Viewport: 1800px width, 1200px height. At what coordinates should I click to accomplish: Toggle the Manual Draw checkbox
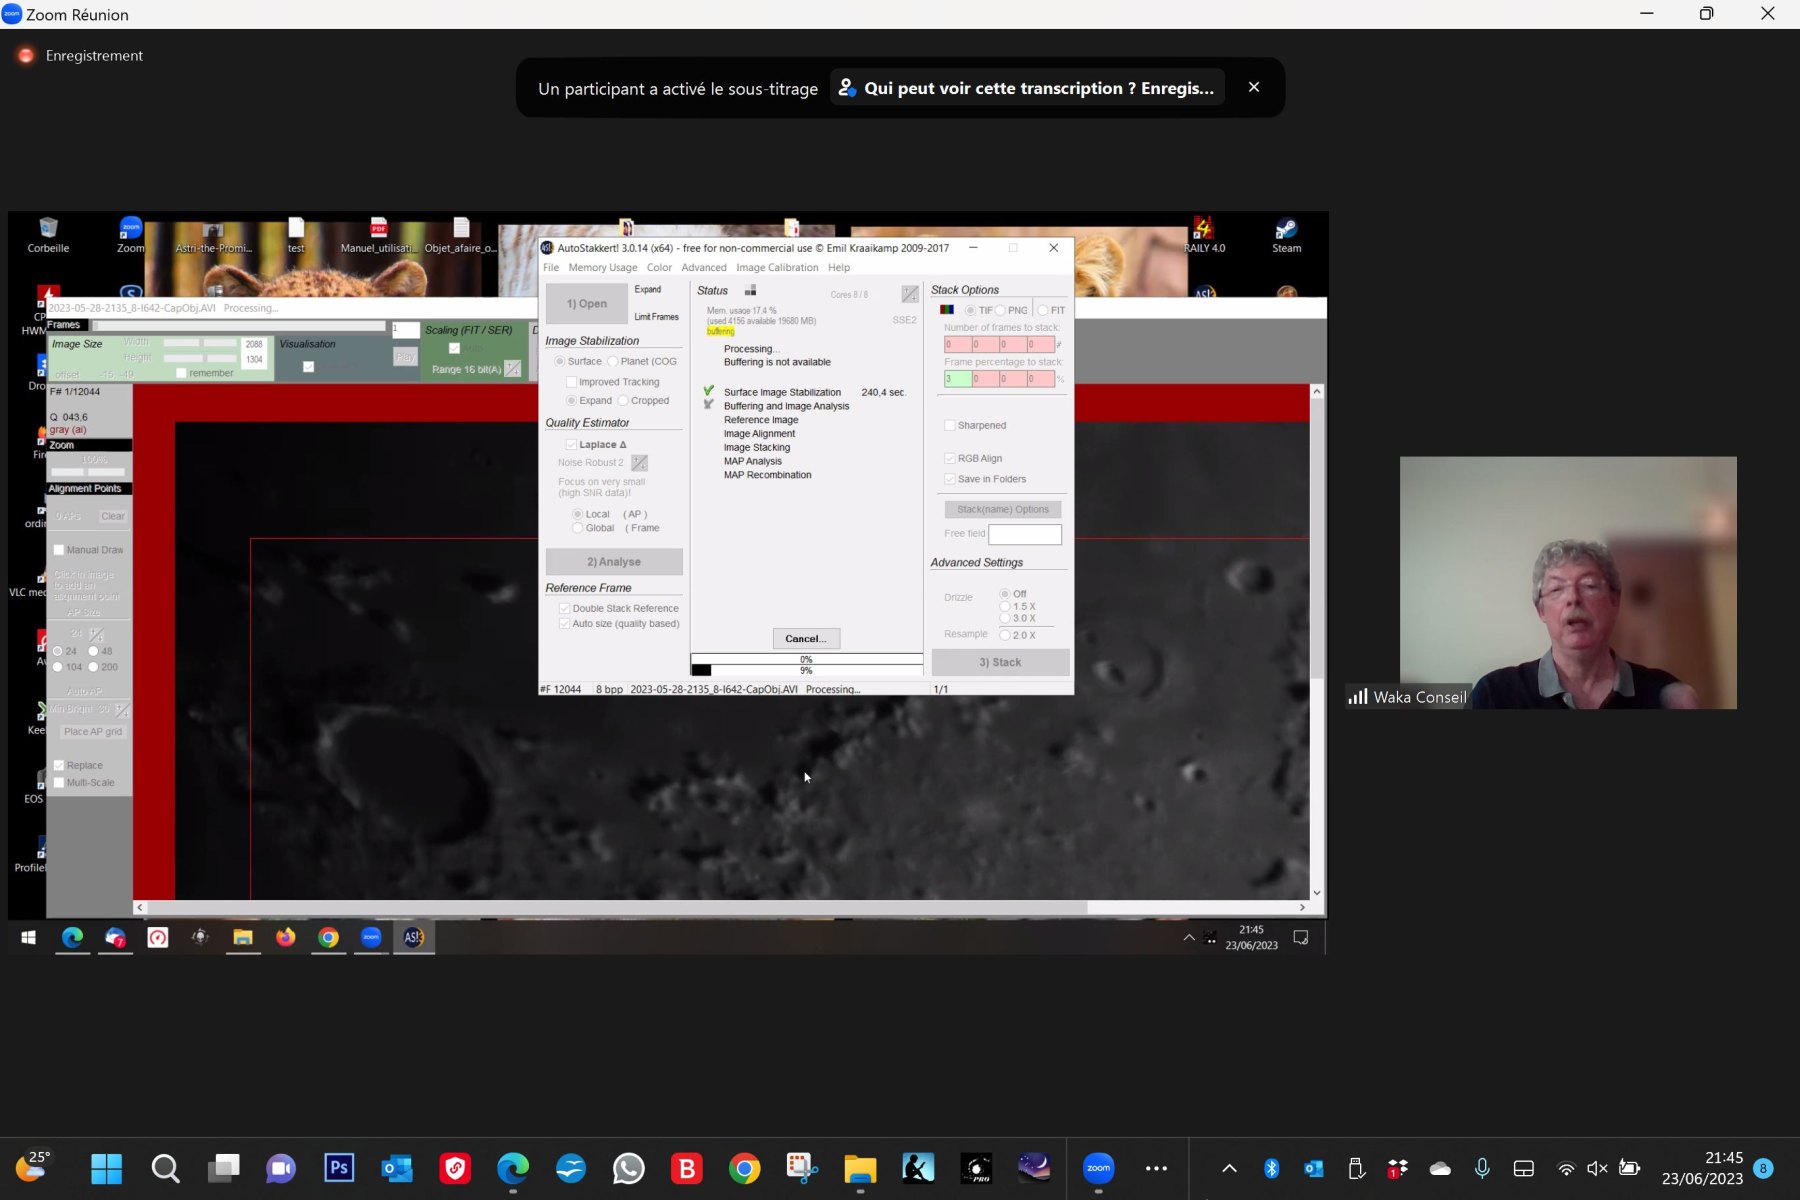coord(59,550)
